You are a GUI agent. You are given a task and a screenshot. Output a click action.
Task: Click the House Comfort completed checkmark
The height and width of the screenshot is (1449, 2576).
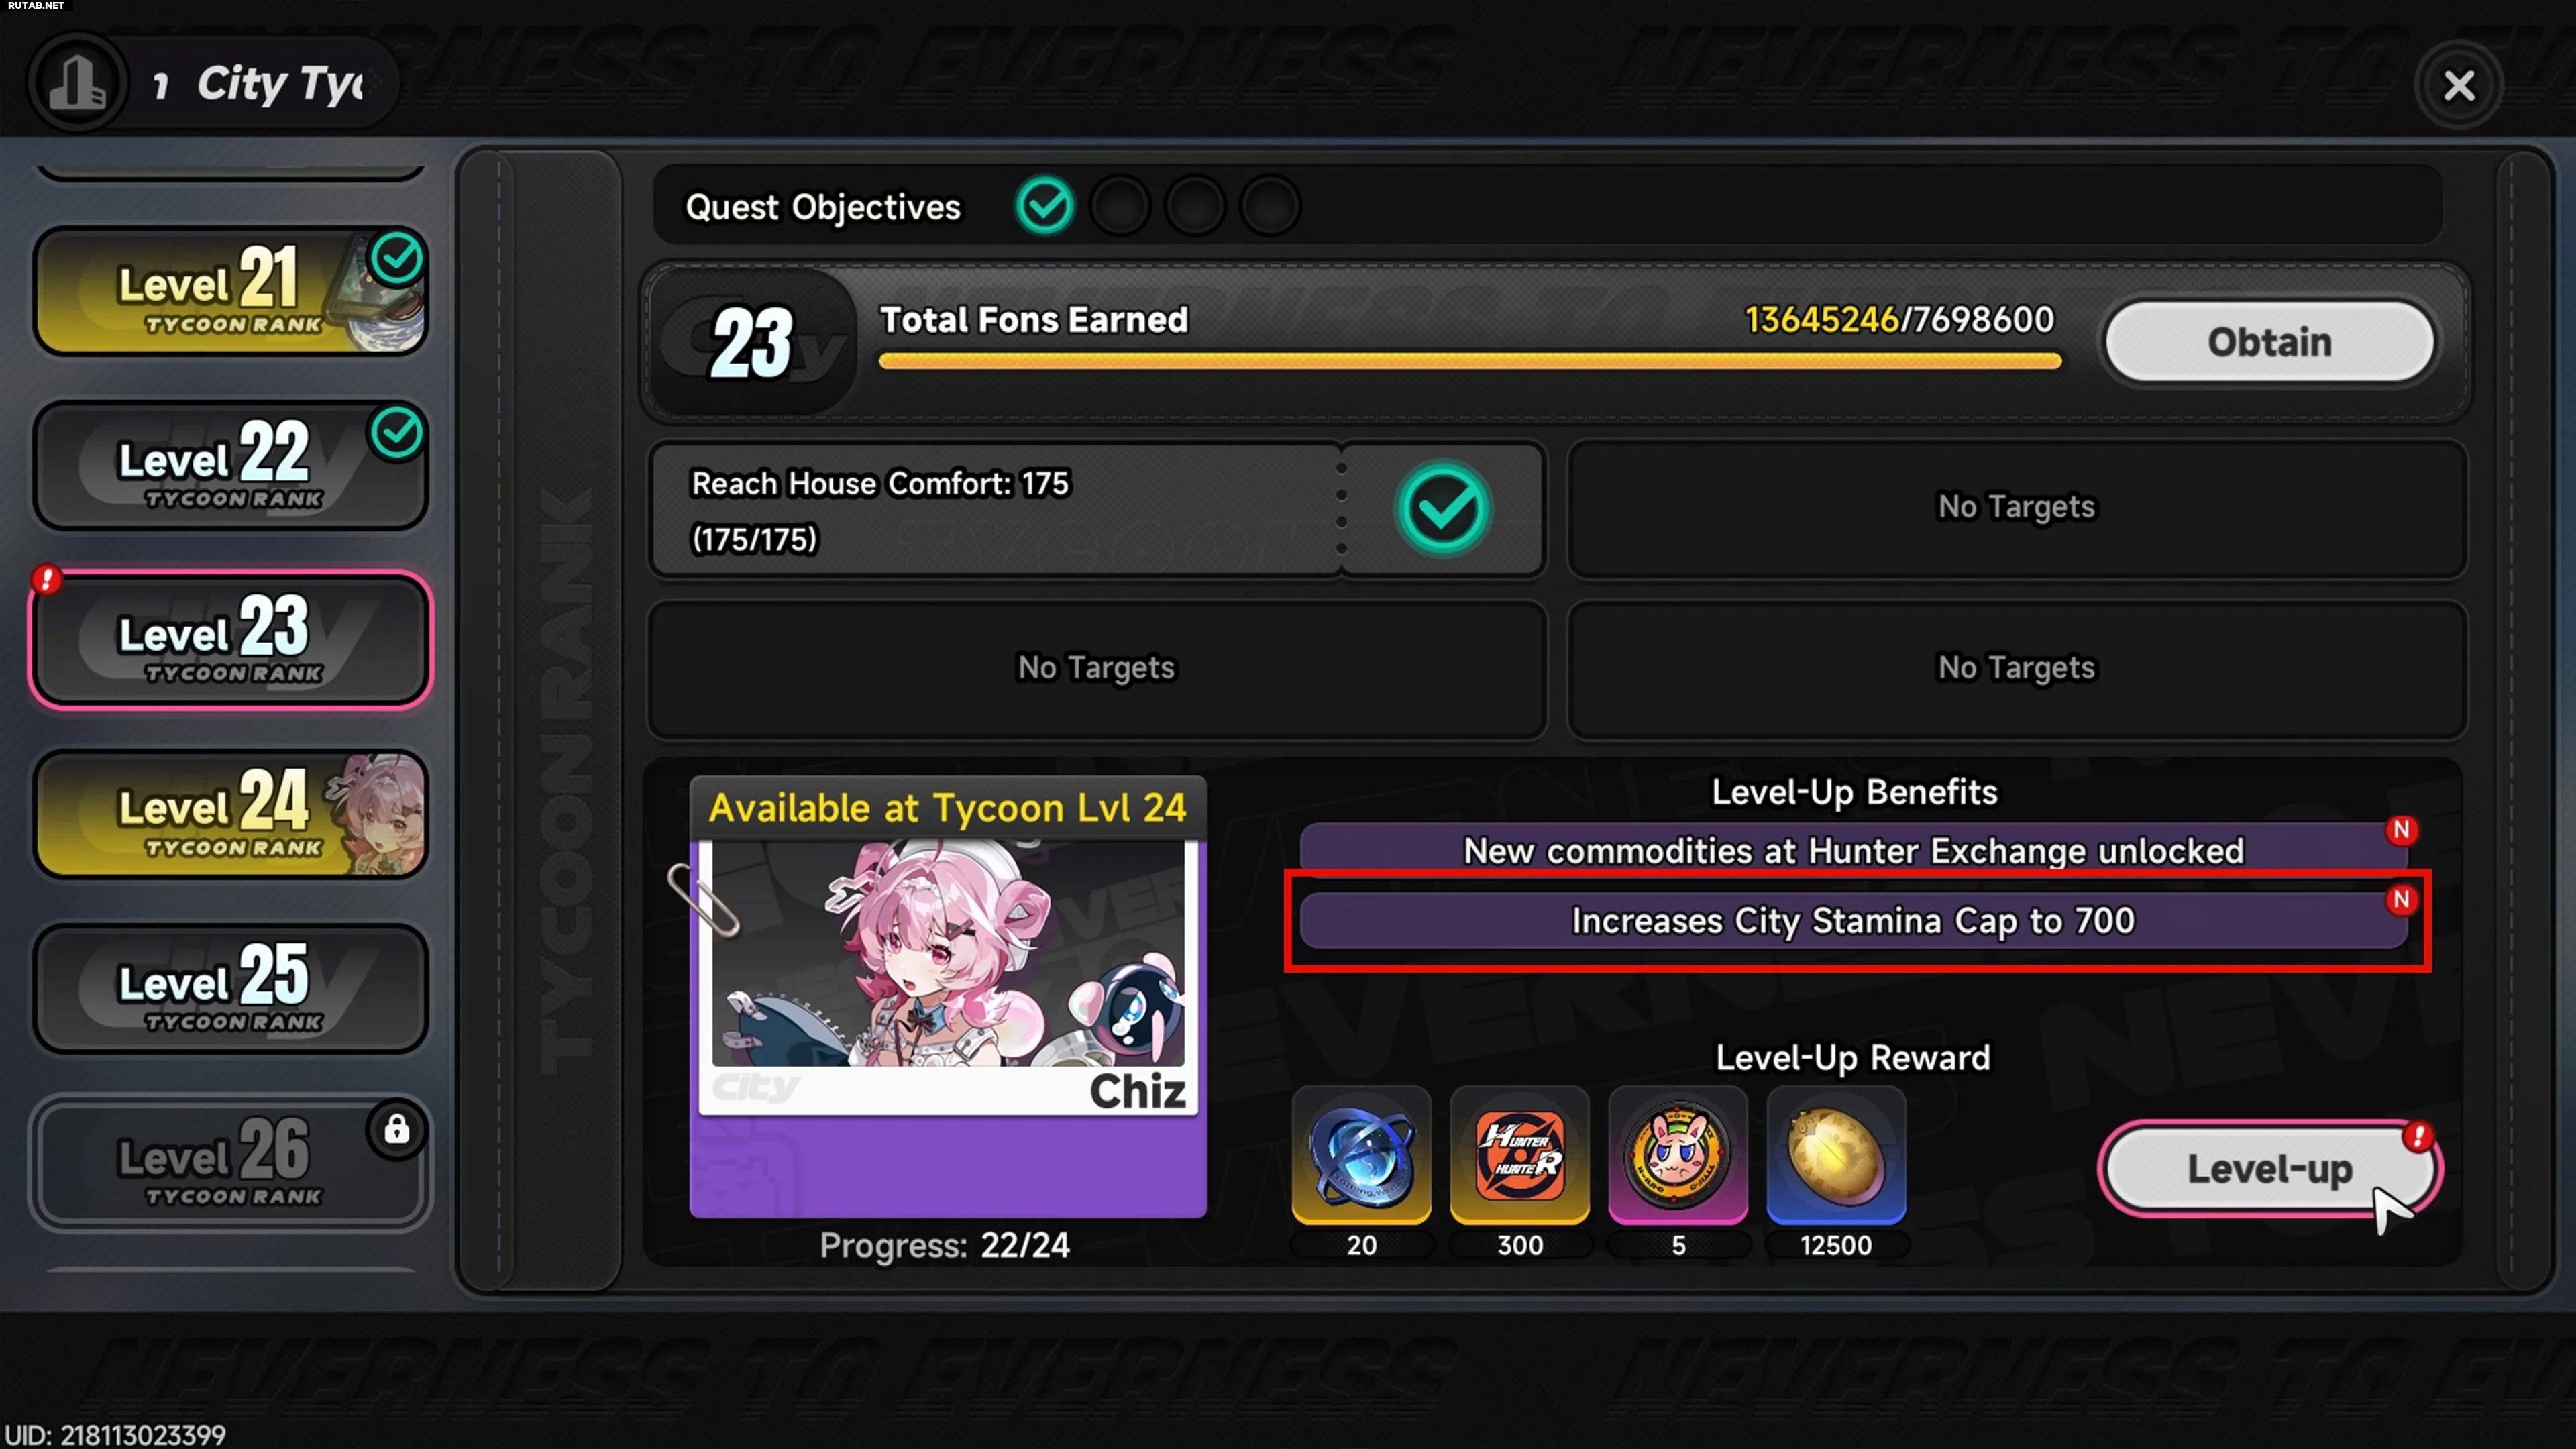[x=1443, y=509]
